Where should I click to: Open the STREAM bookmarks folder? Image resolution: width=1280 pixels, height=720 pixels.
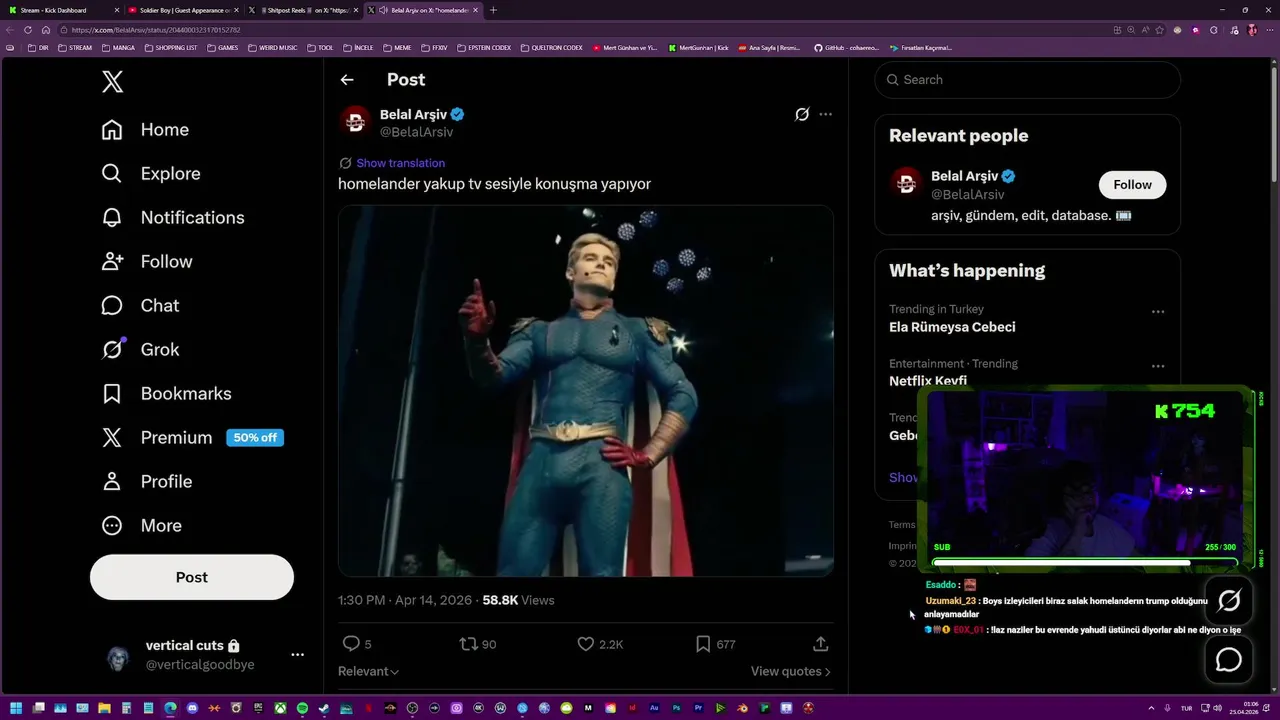click(75, 48)
